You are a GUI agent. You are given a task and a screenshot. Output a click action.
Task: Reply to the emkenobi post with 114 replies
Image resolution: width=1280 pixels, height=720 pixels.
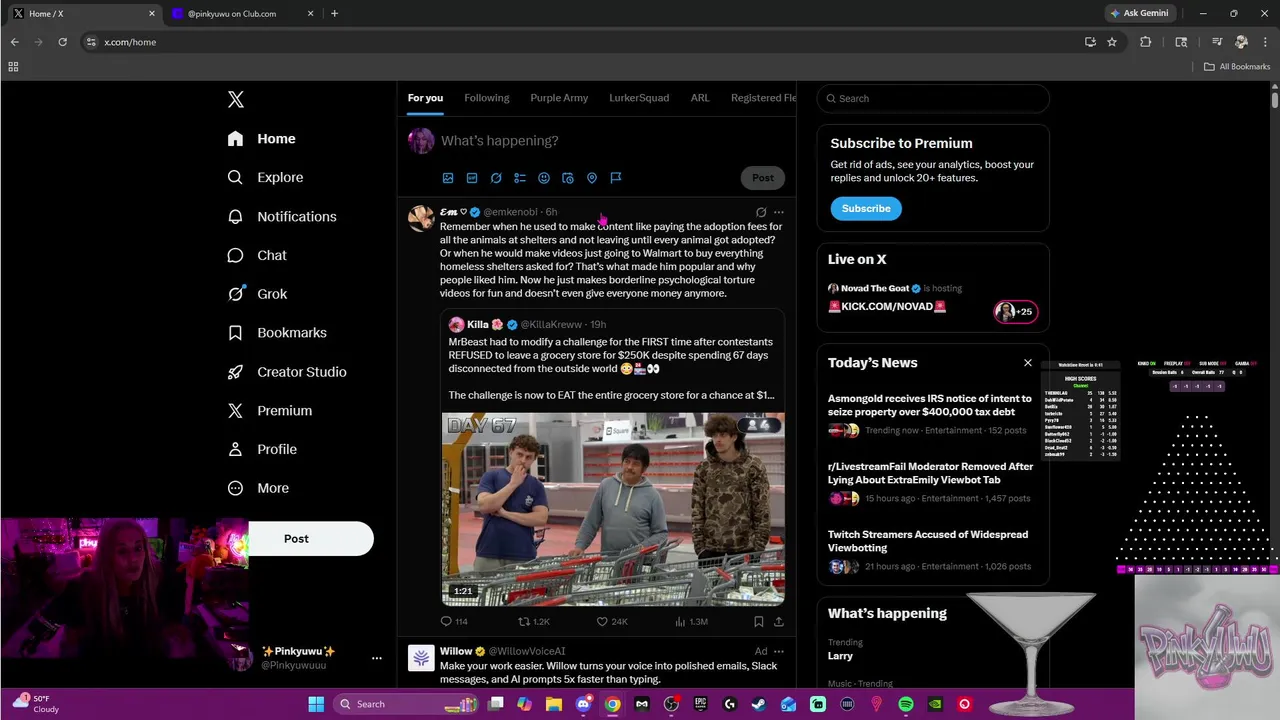click(455, 621)
